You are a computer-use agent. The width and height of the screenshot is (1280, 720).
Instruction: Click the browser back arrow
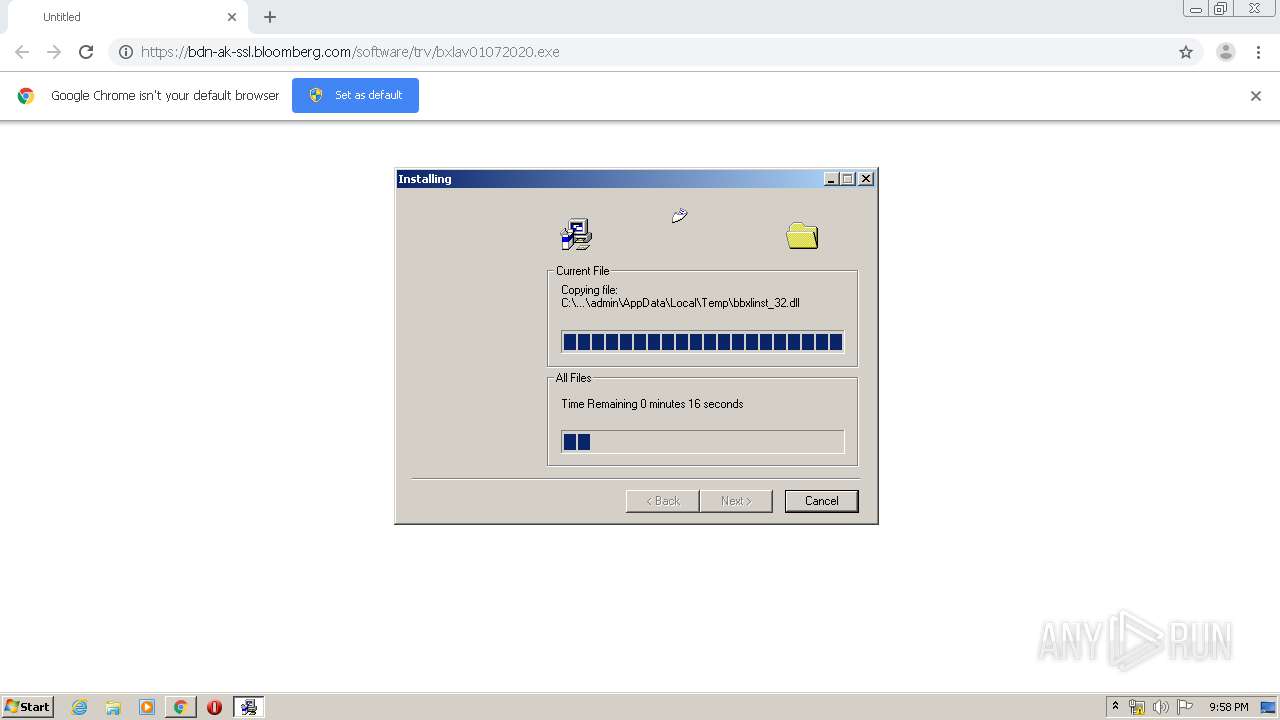(22, 52)
